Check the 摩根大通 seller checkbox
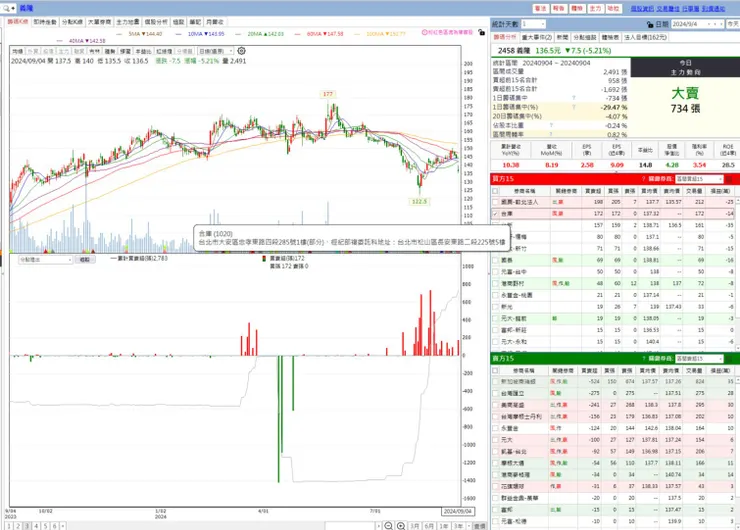 [495, 463]
